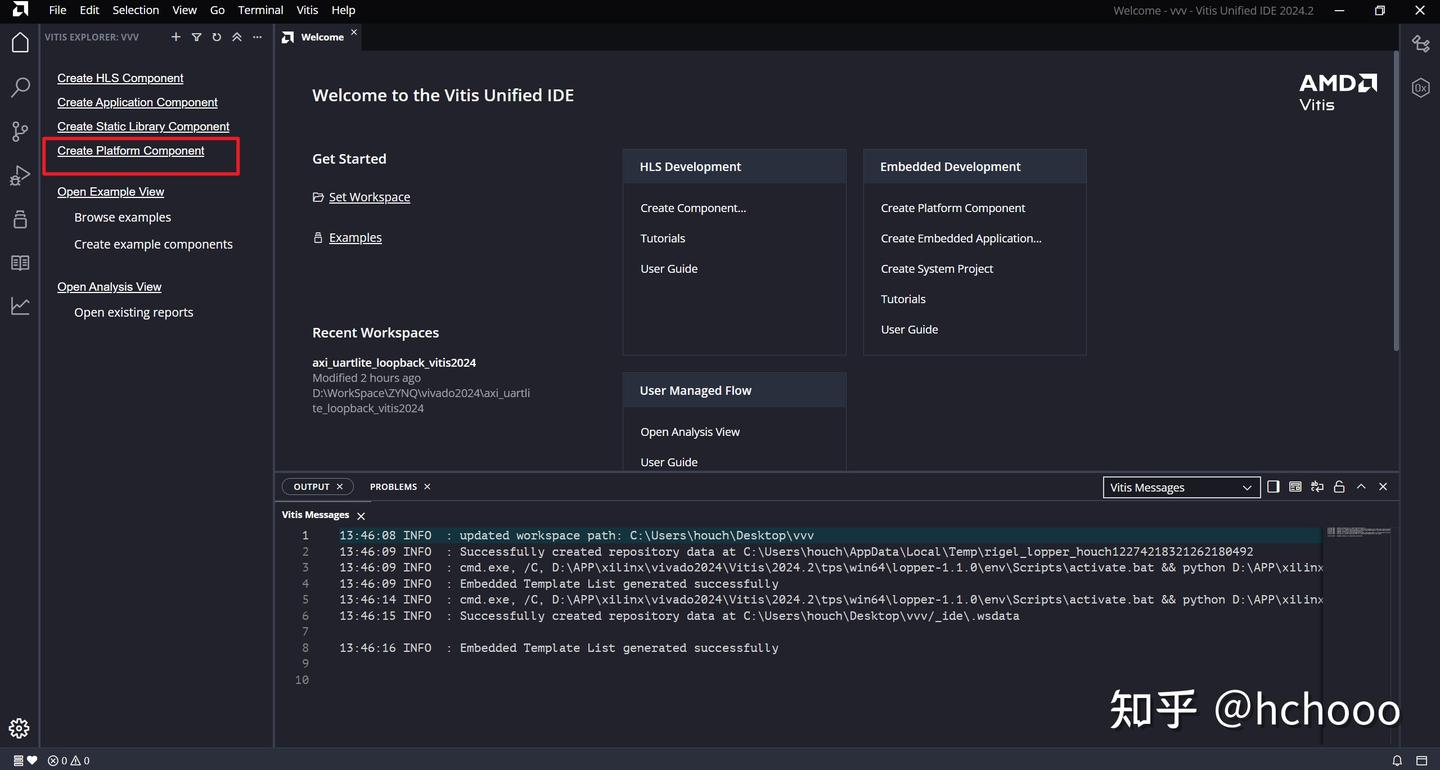Open the Terminal menu
The height and width of the screenshot is (770, 1440).
tap(260, 10)
